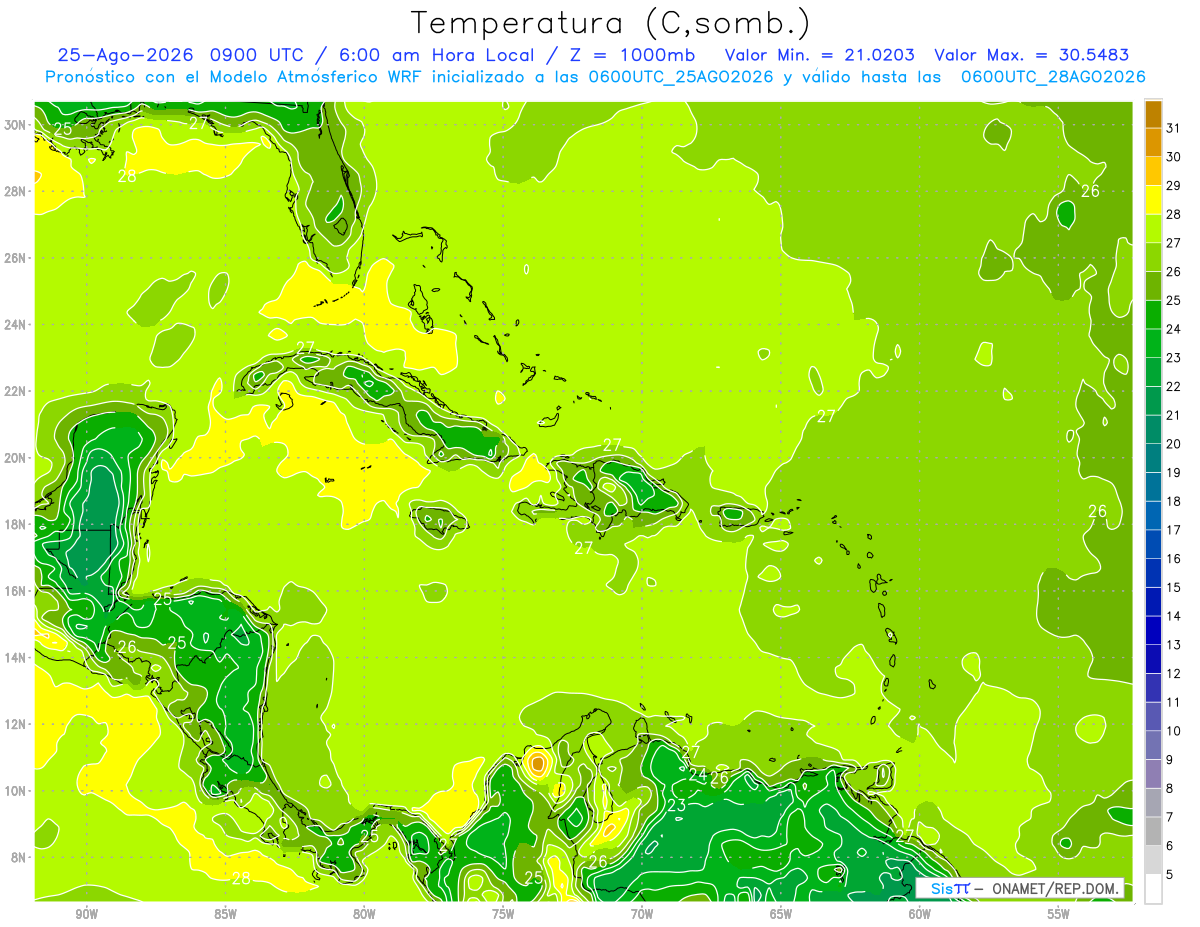
Task: Click the "31" label on color scale
Action: pos(1174,128)
